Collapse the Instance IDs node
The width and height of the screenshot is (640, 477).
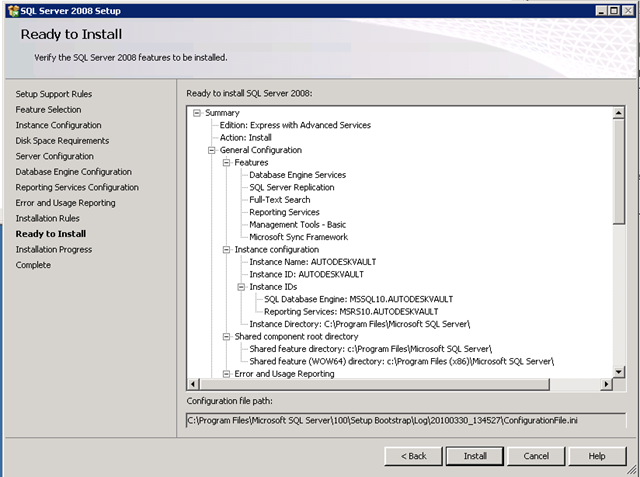pyautogui.click(x=241, y=287)
